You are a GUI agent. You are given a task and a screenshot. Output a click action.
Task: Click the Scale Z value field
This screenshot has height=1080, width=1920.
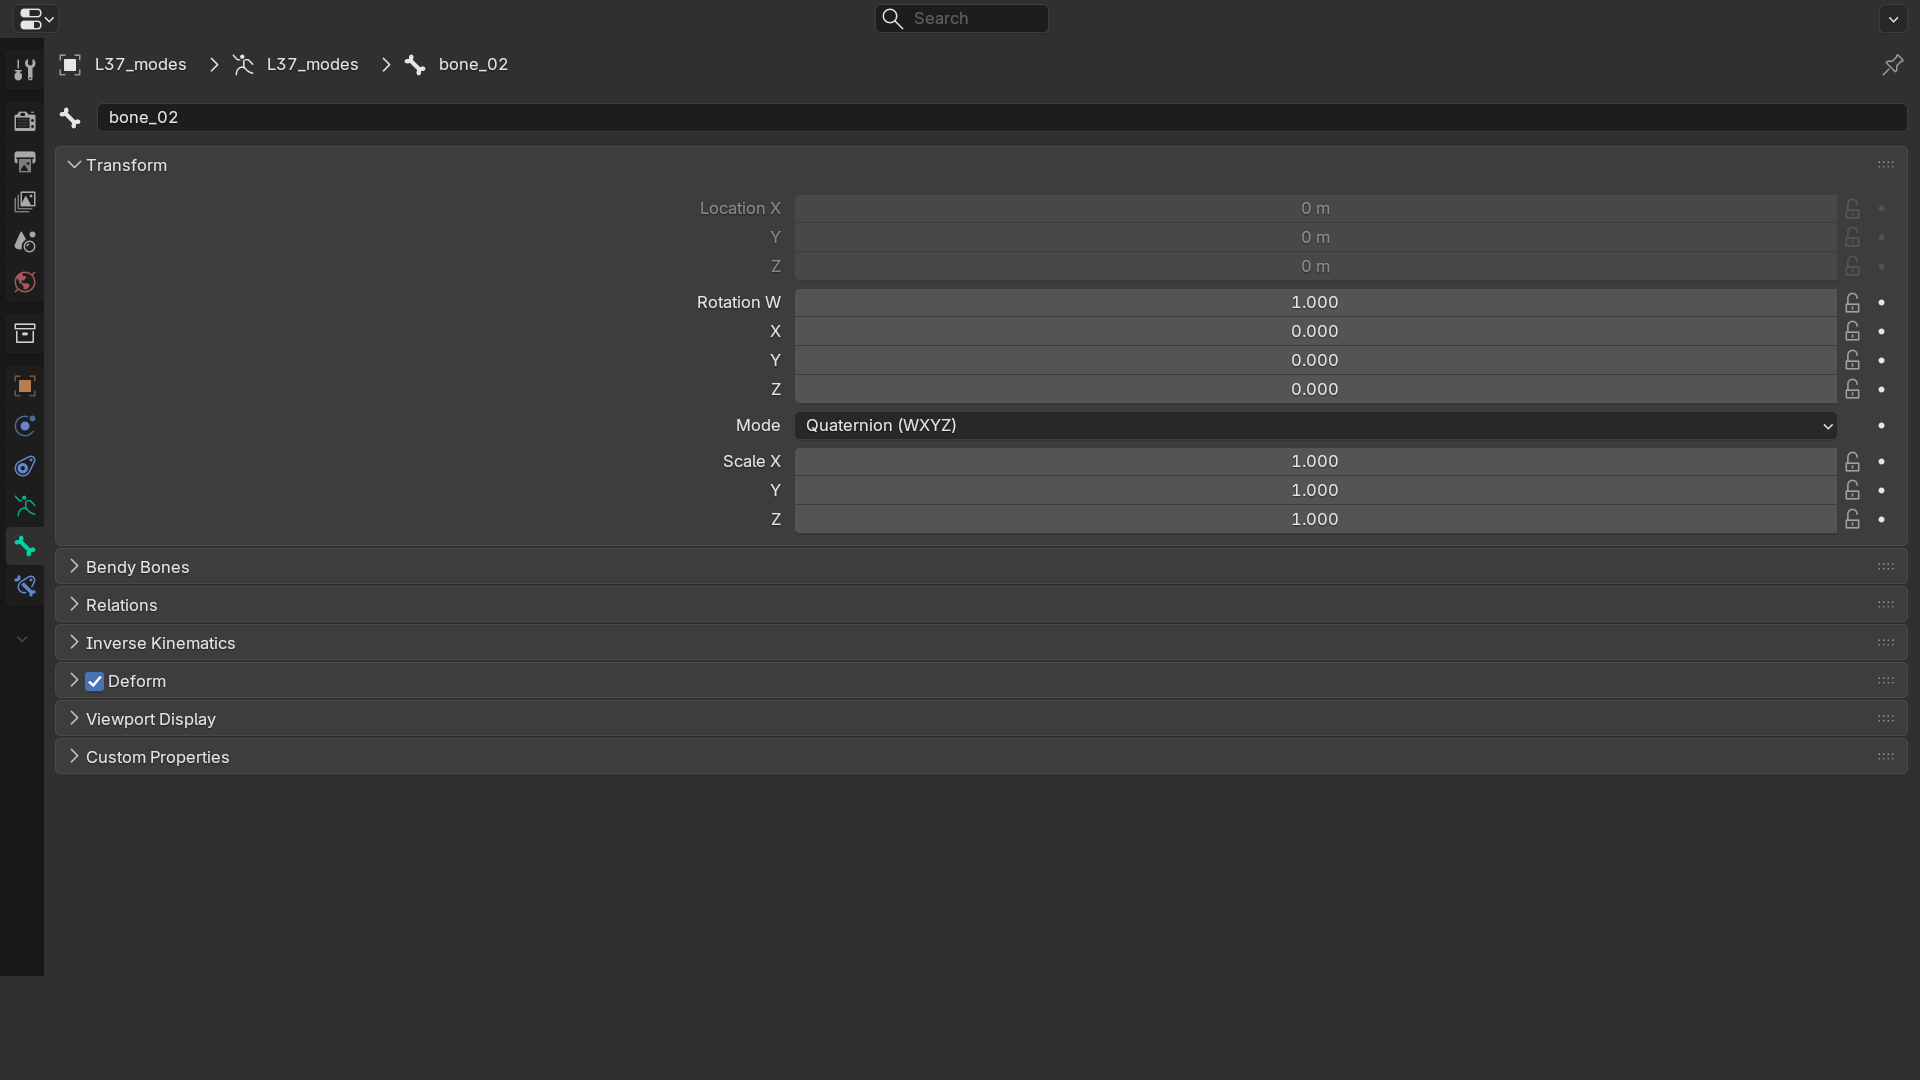[x=1315, y=519]
